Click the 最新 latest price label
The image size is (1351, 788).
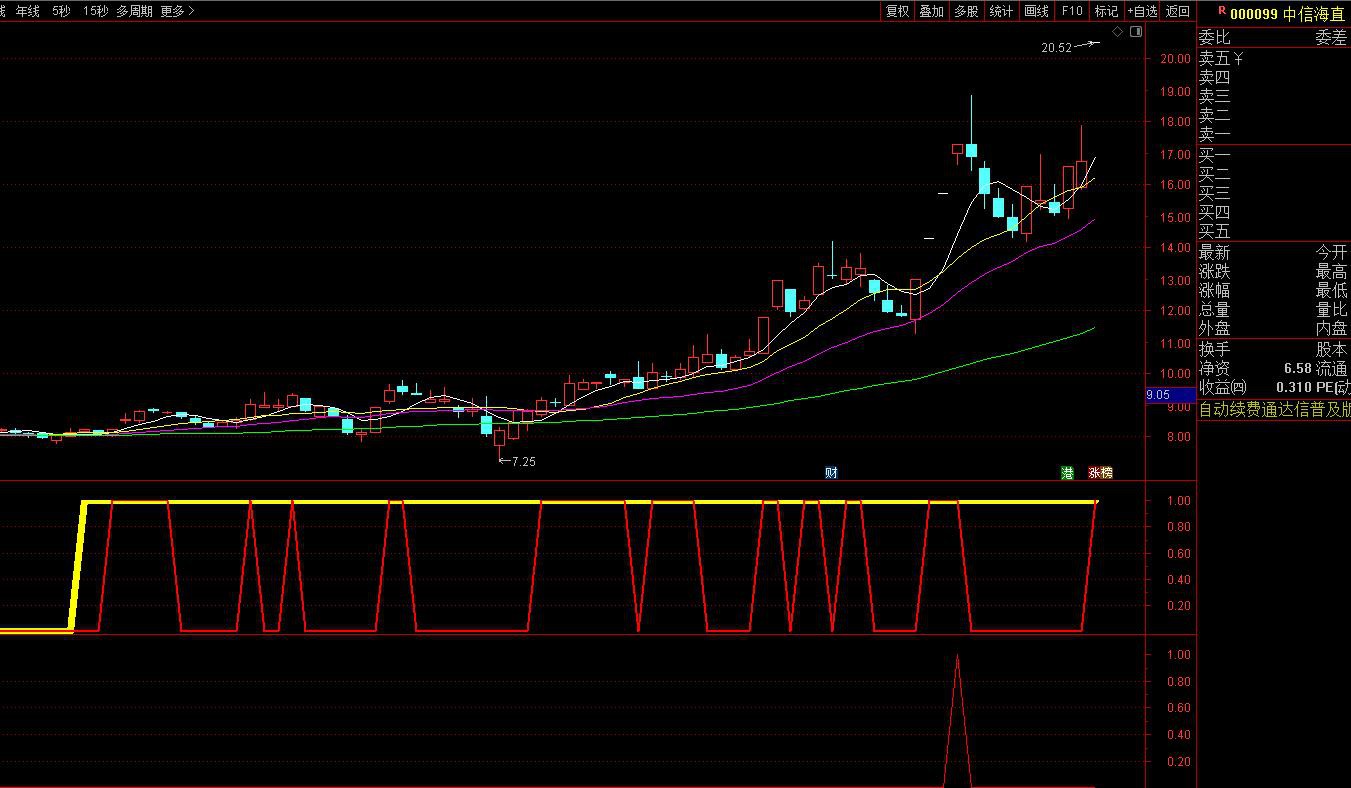pos(1215,253)
